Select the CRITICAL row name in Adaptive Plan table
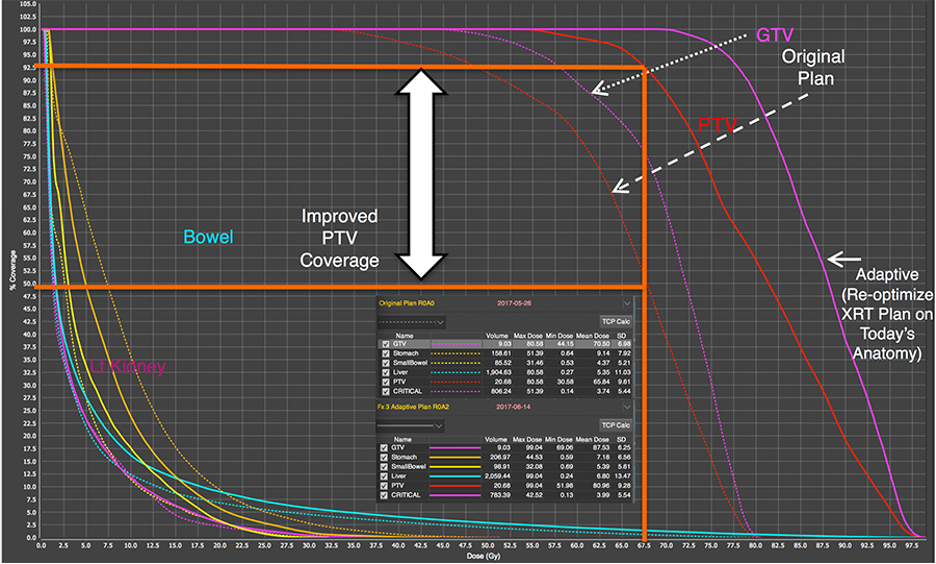Viewport: 936px width, 564px height. point(406,495)
